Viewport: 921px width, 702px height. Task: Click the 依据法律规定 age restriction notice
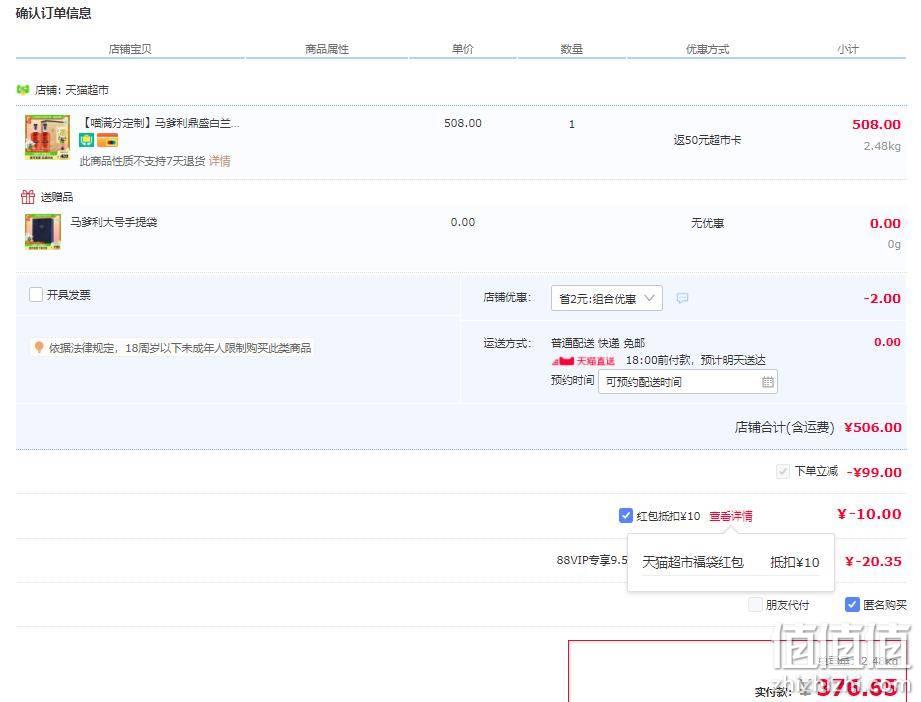pos(180,348)
